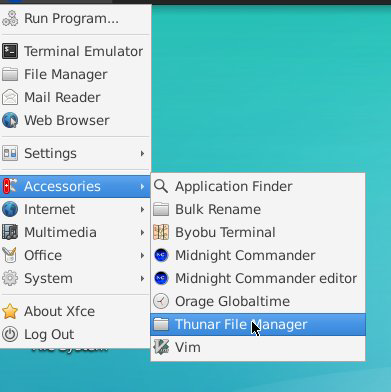Click the Web Browser globe icon
The image size is (391, 392).
pyautogui.click(x=10, y=120)
